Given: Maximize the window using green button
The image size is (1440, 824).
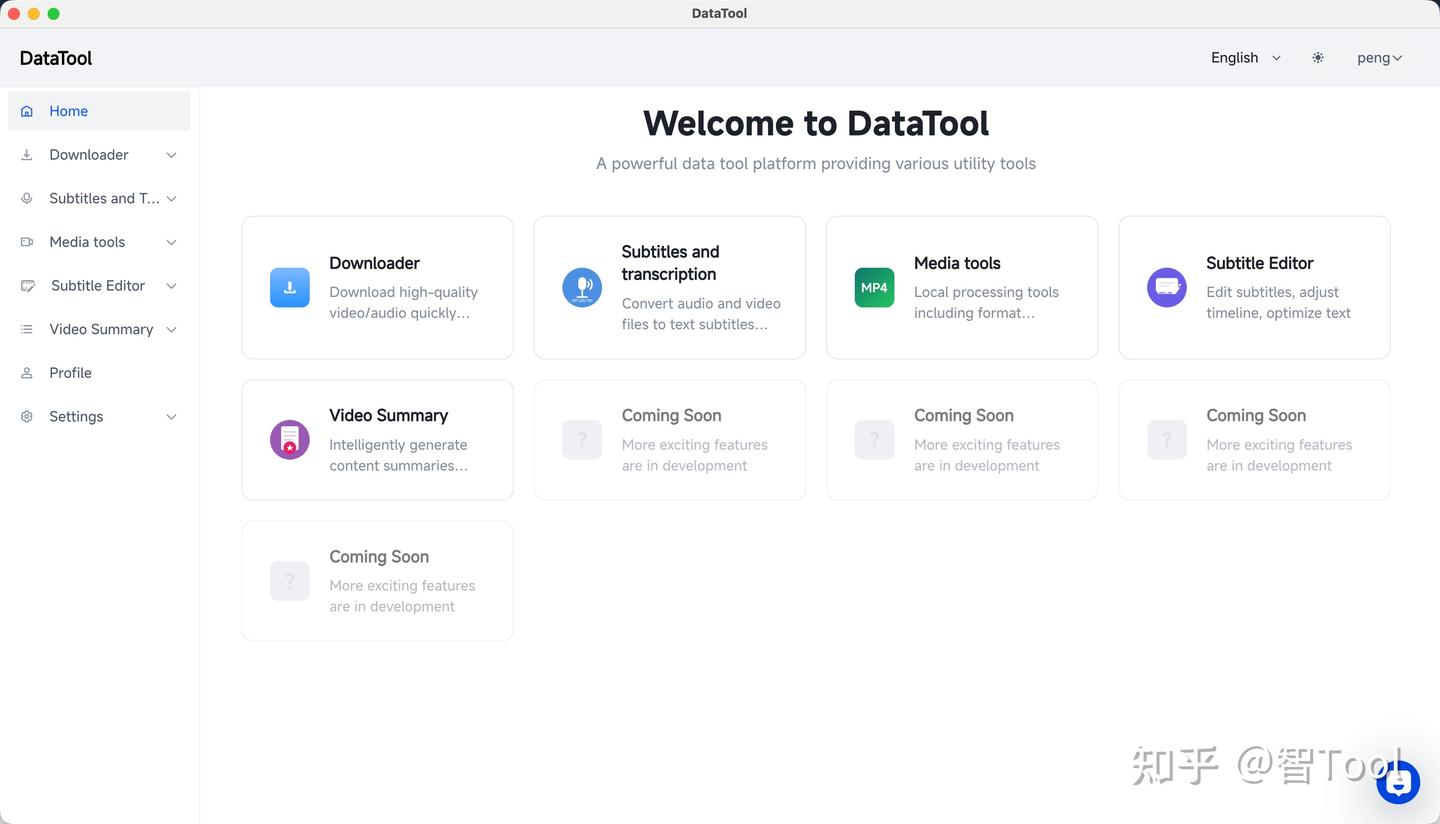Looking at the screenshot, I should [54, 14].
